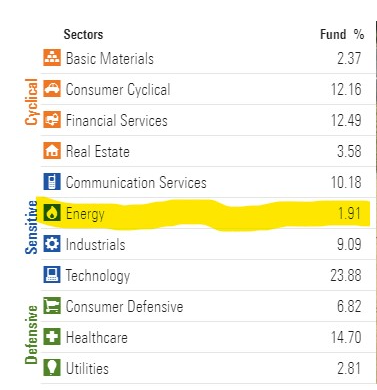377x390 pixels.
Task: Click the Technology computer icon
Action: click(x=52, y=274)
